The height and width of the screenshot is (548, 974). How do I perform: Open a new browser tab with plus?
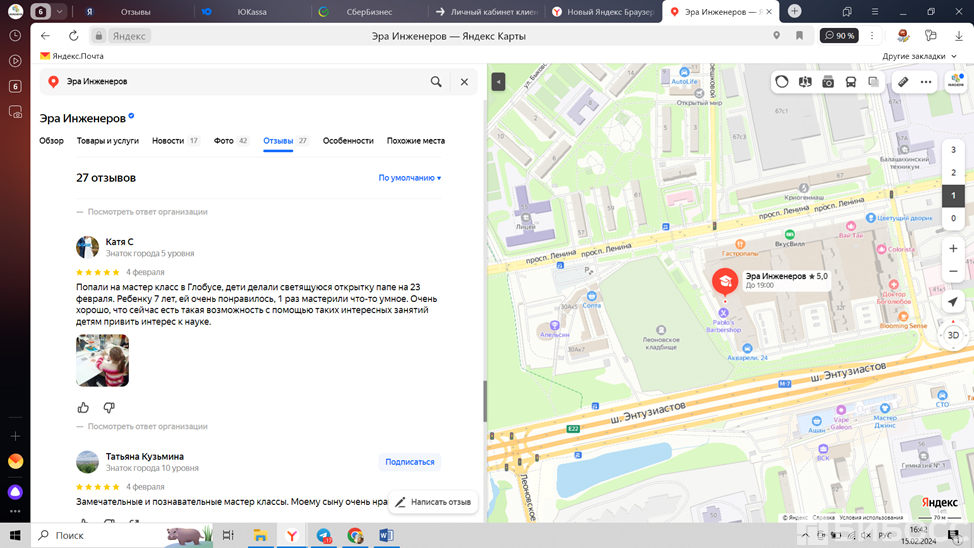tap(794, 11)
